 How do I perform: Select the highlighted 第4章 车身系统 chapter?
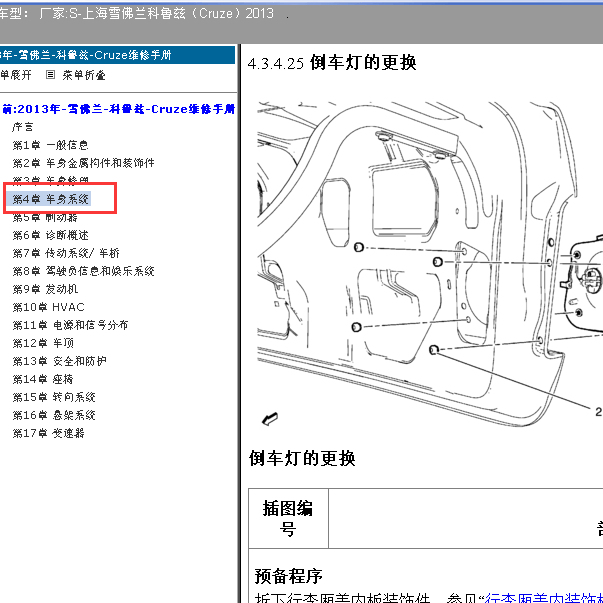tap(51, 199)
